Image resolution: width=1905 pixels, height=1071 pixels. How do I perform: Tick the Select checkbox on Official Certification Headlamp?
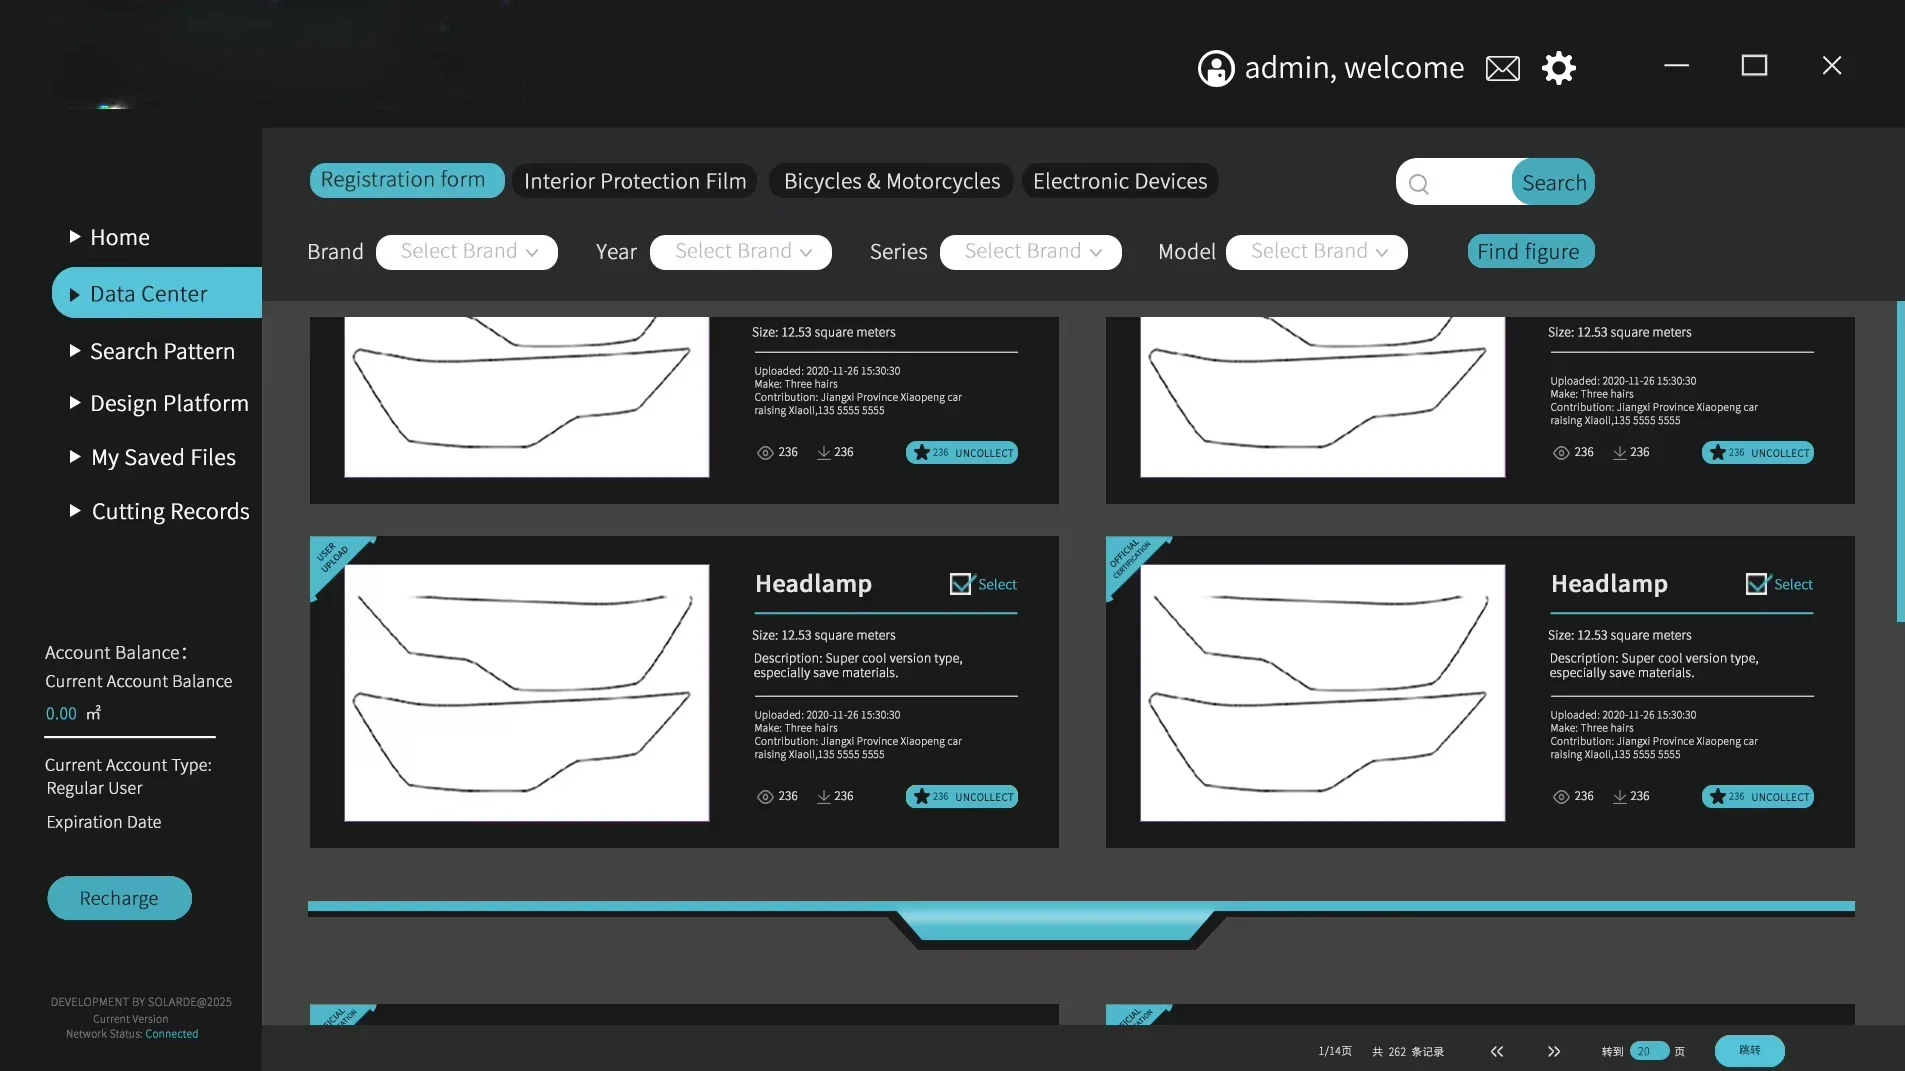[x=1756, y=584]
